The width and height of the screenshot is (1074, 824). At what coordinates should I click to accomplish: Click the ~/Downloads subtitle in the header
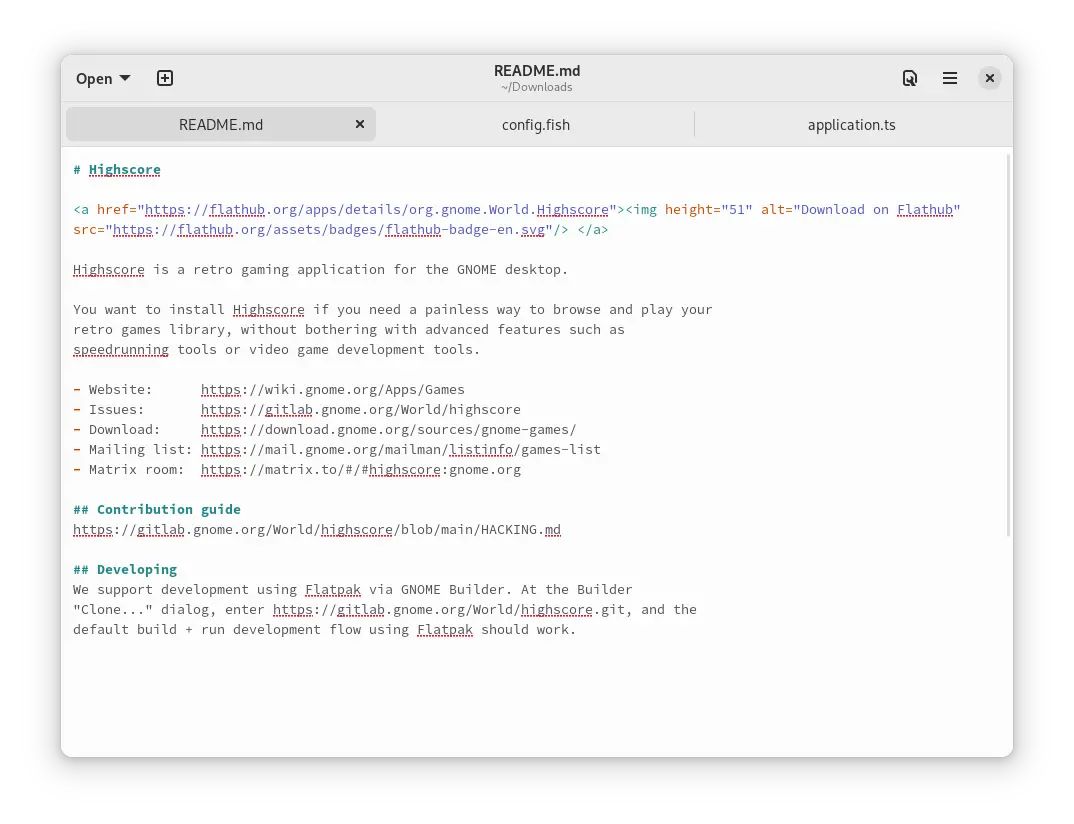tap(536, 87)
